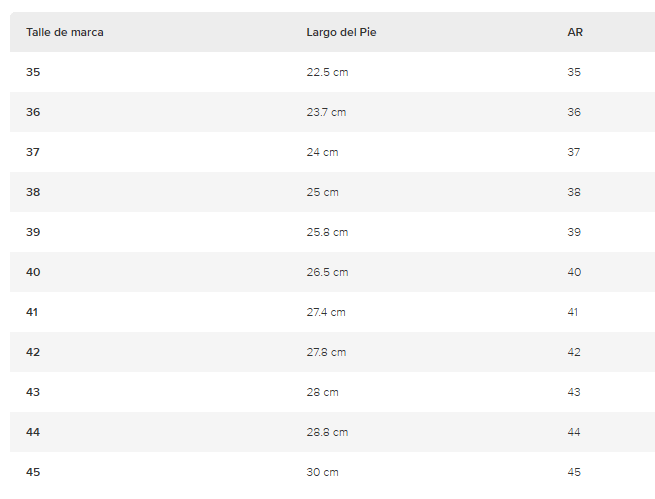Click the 28.8 cm foot length value

pyautogui.click(x=327, y=432)
